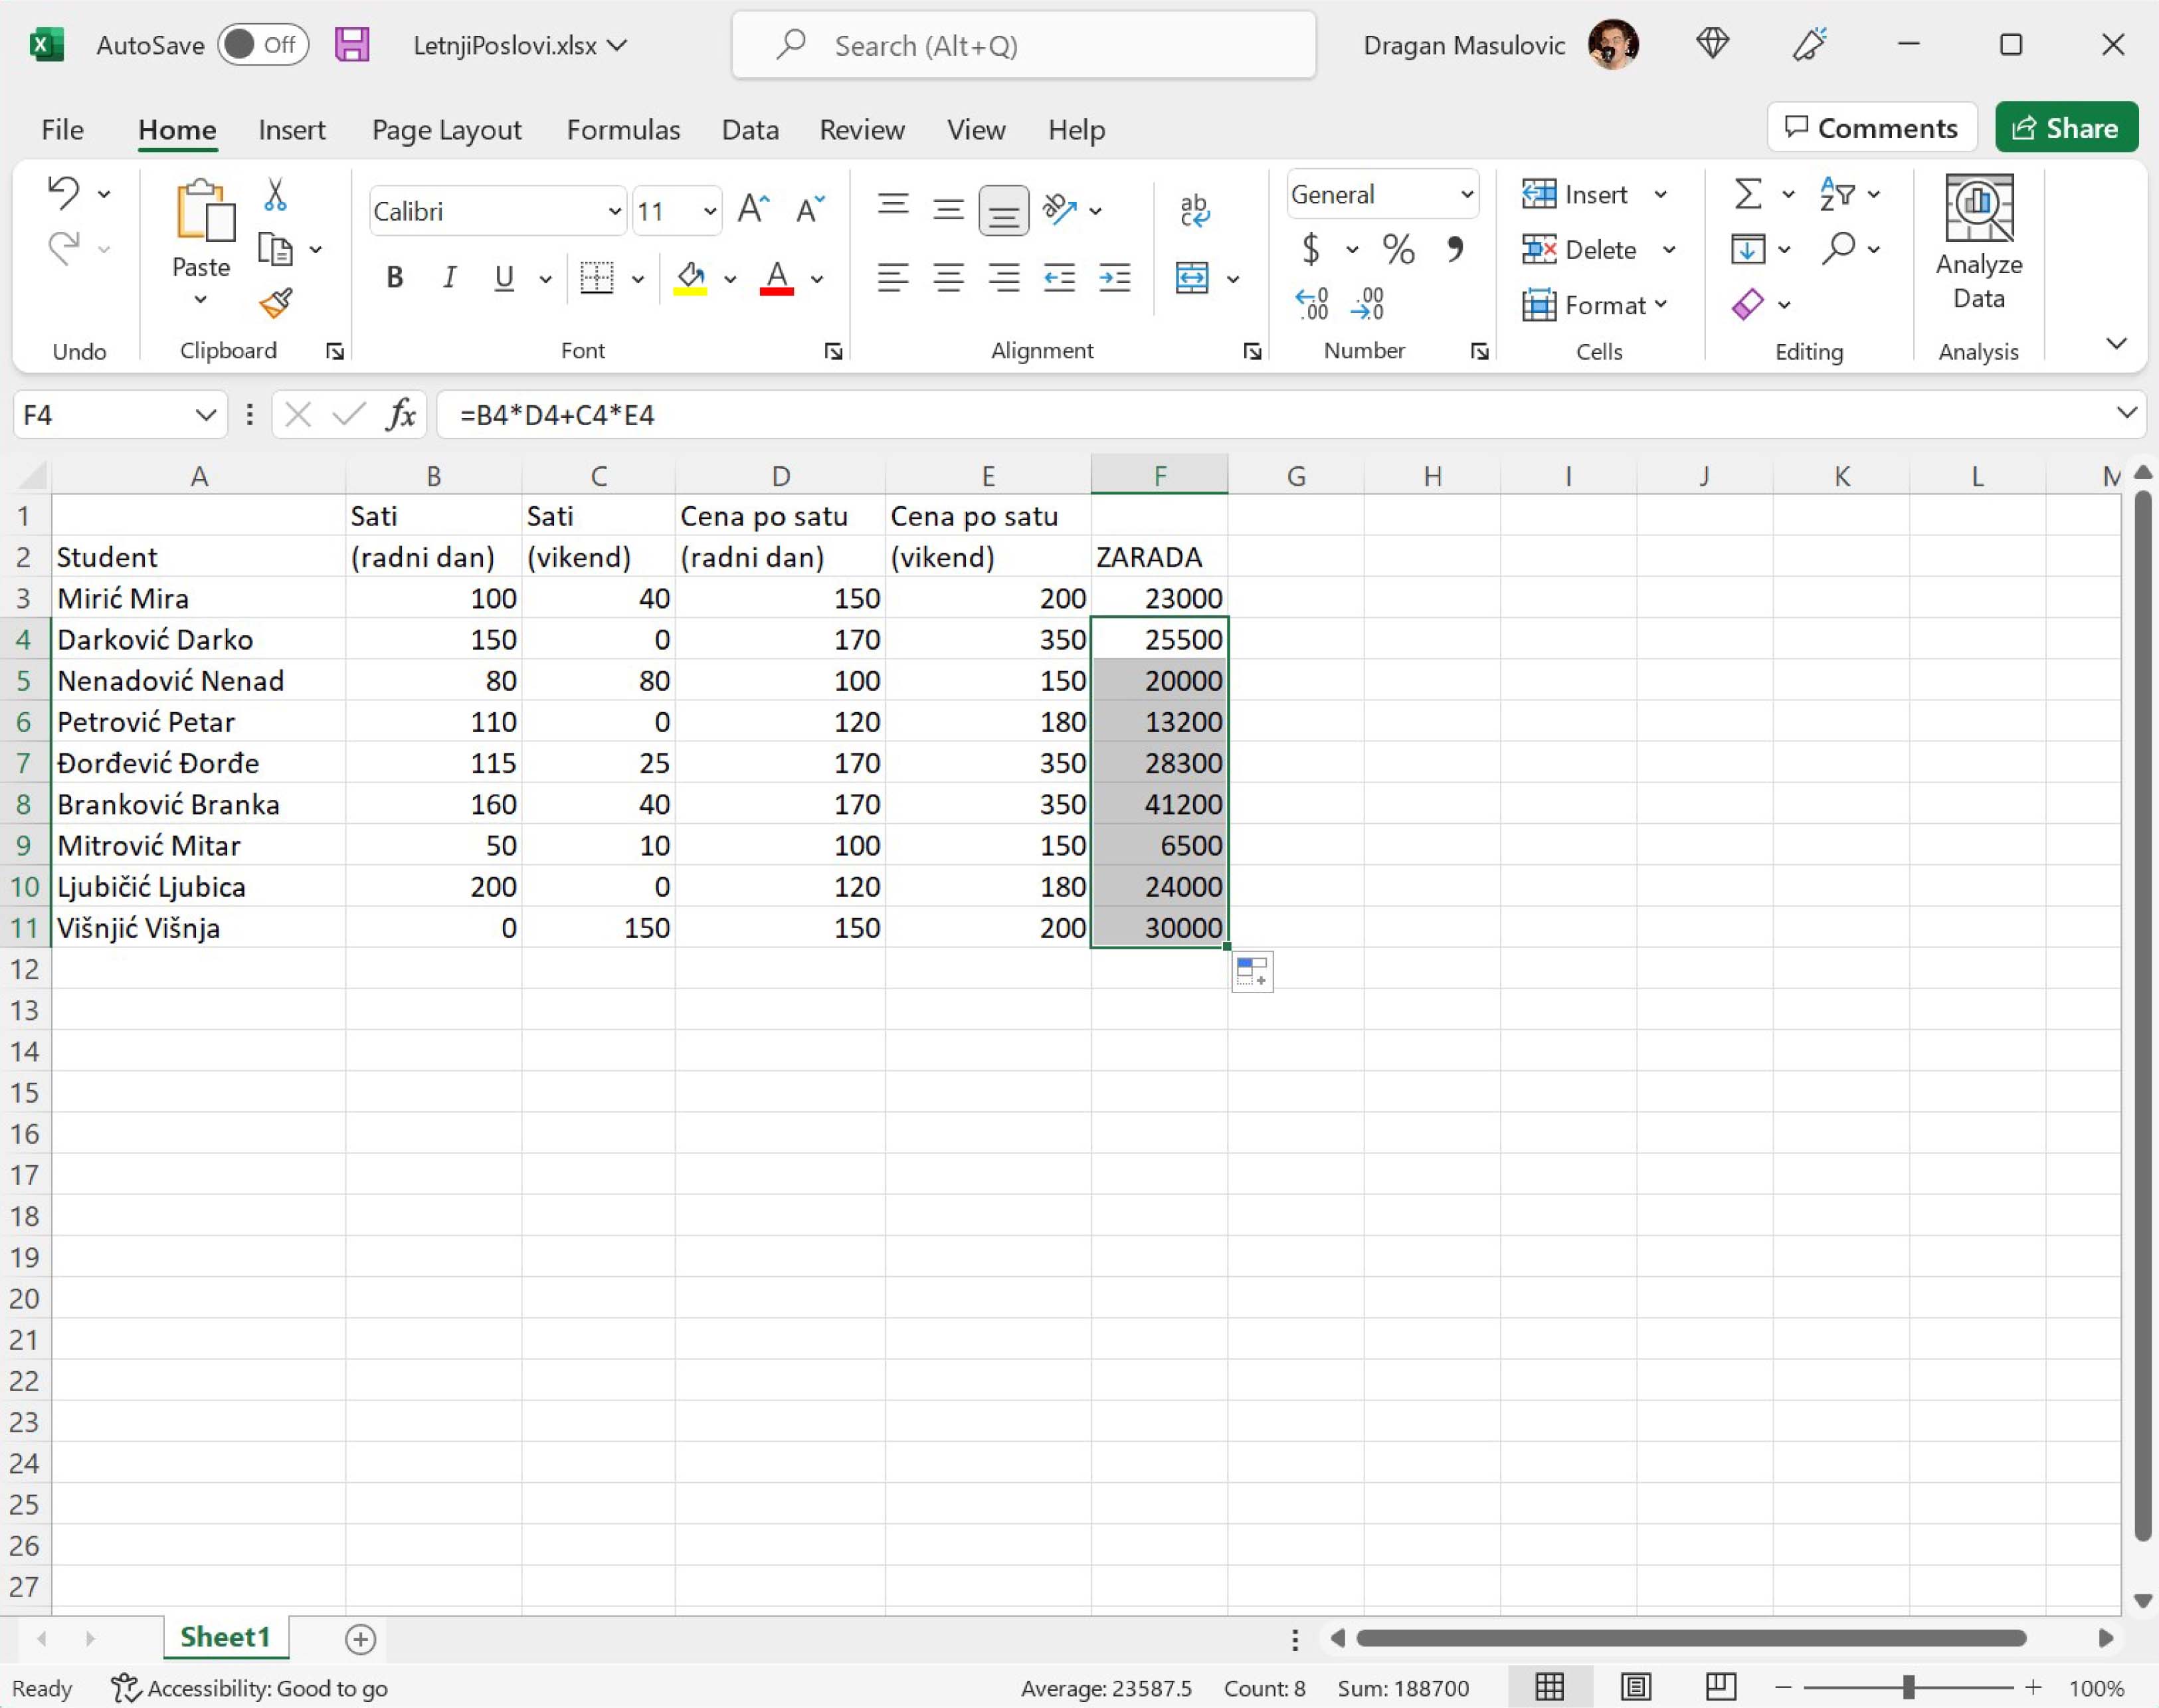
Task: Click the Percent Style icon
Action: (1398, 249)
